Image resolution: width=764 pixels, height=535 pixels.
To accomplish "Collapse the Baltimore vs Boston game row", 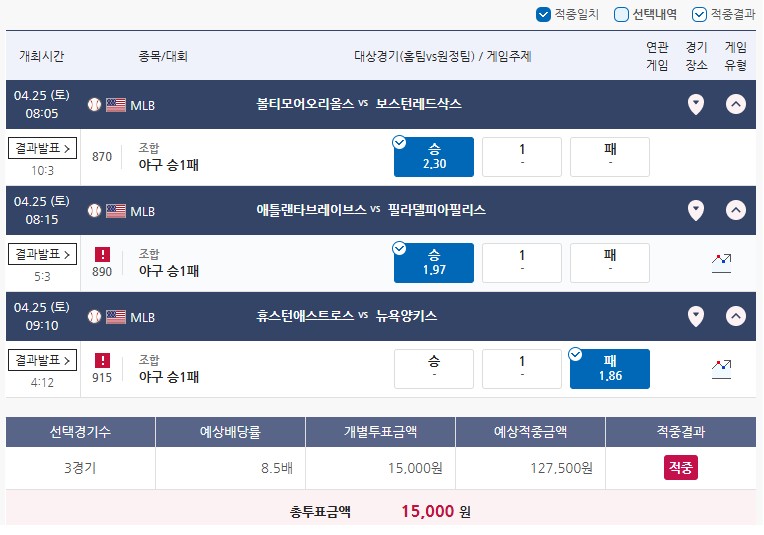I will (736, 104).
